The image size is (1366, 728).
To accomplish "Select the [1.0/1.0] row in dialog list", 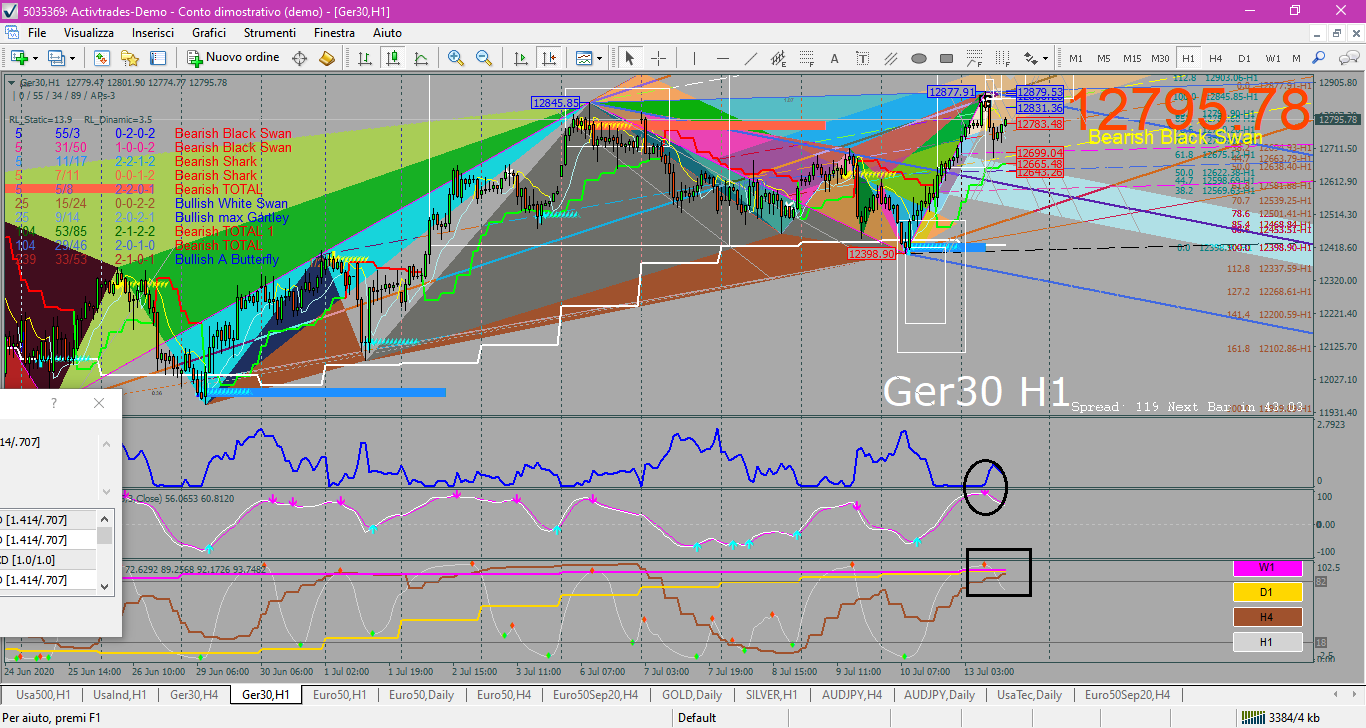I will (48, 560).
